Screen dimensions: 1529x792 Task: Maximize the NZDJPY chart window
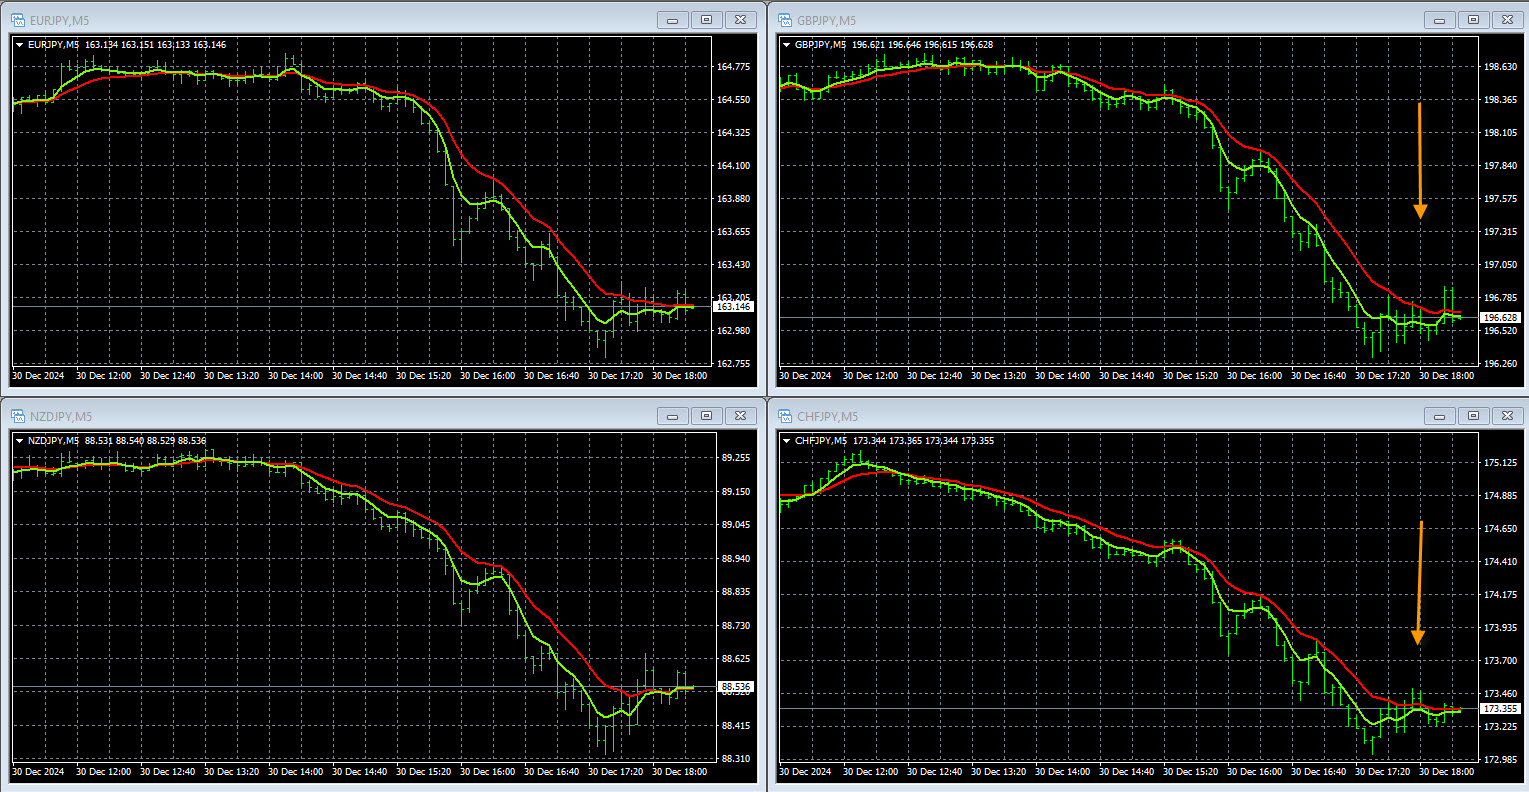click(706, 416)
